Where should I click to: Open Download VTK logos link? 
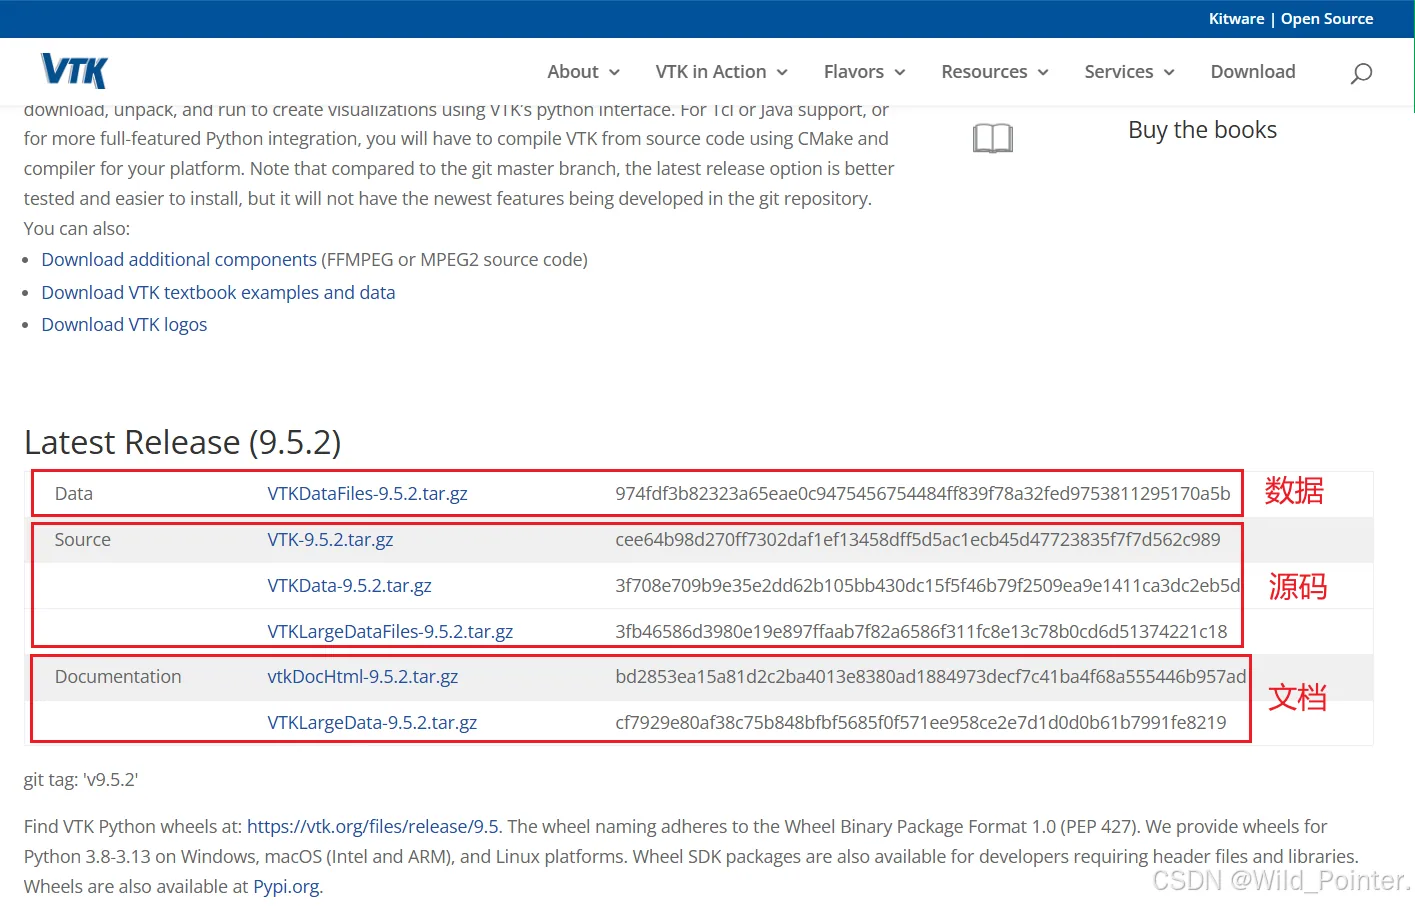pos(124,325)
